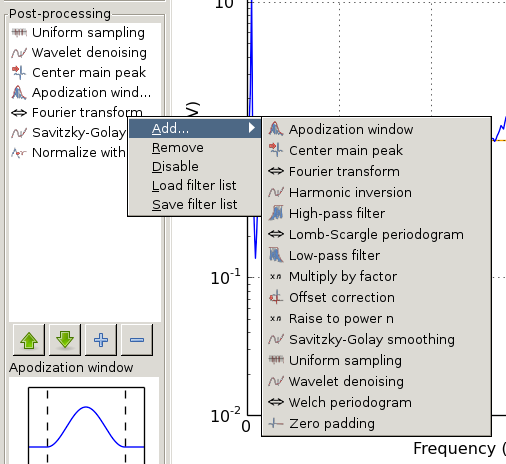Open the Add... context menu entry
The width and height of the screenshot is (506, 464).
195,128
